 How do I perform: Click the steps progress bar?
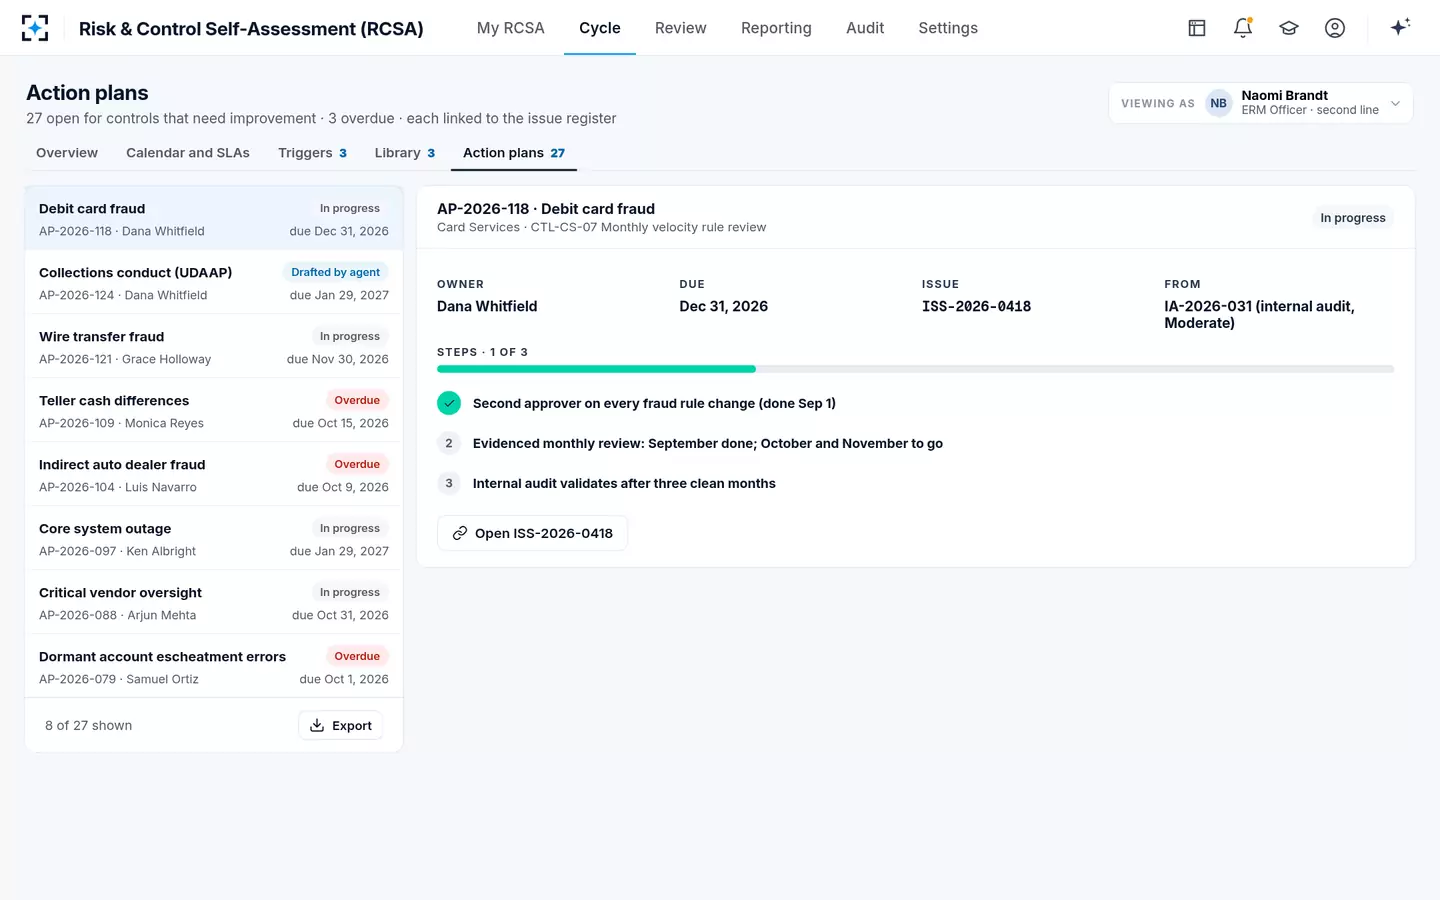(915, 369)
